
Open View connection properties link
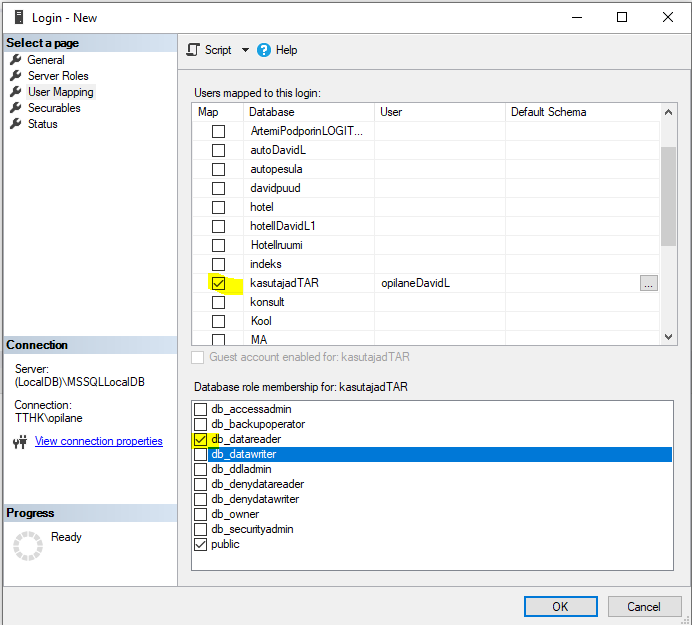coord(98,441)
